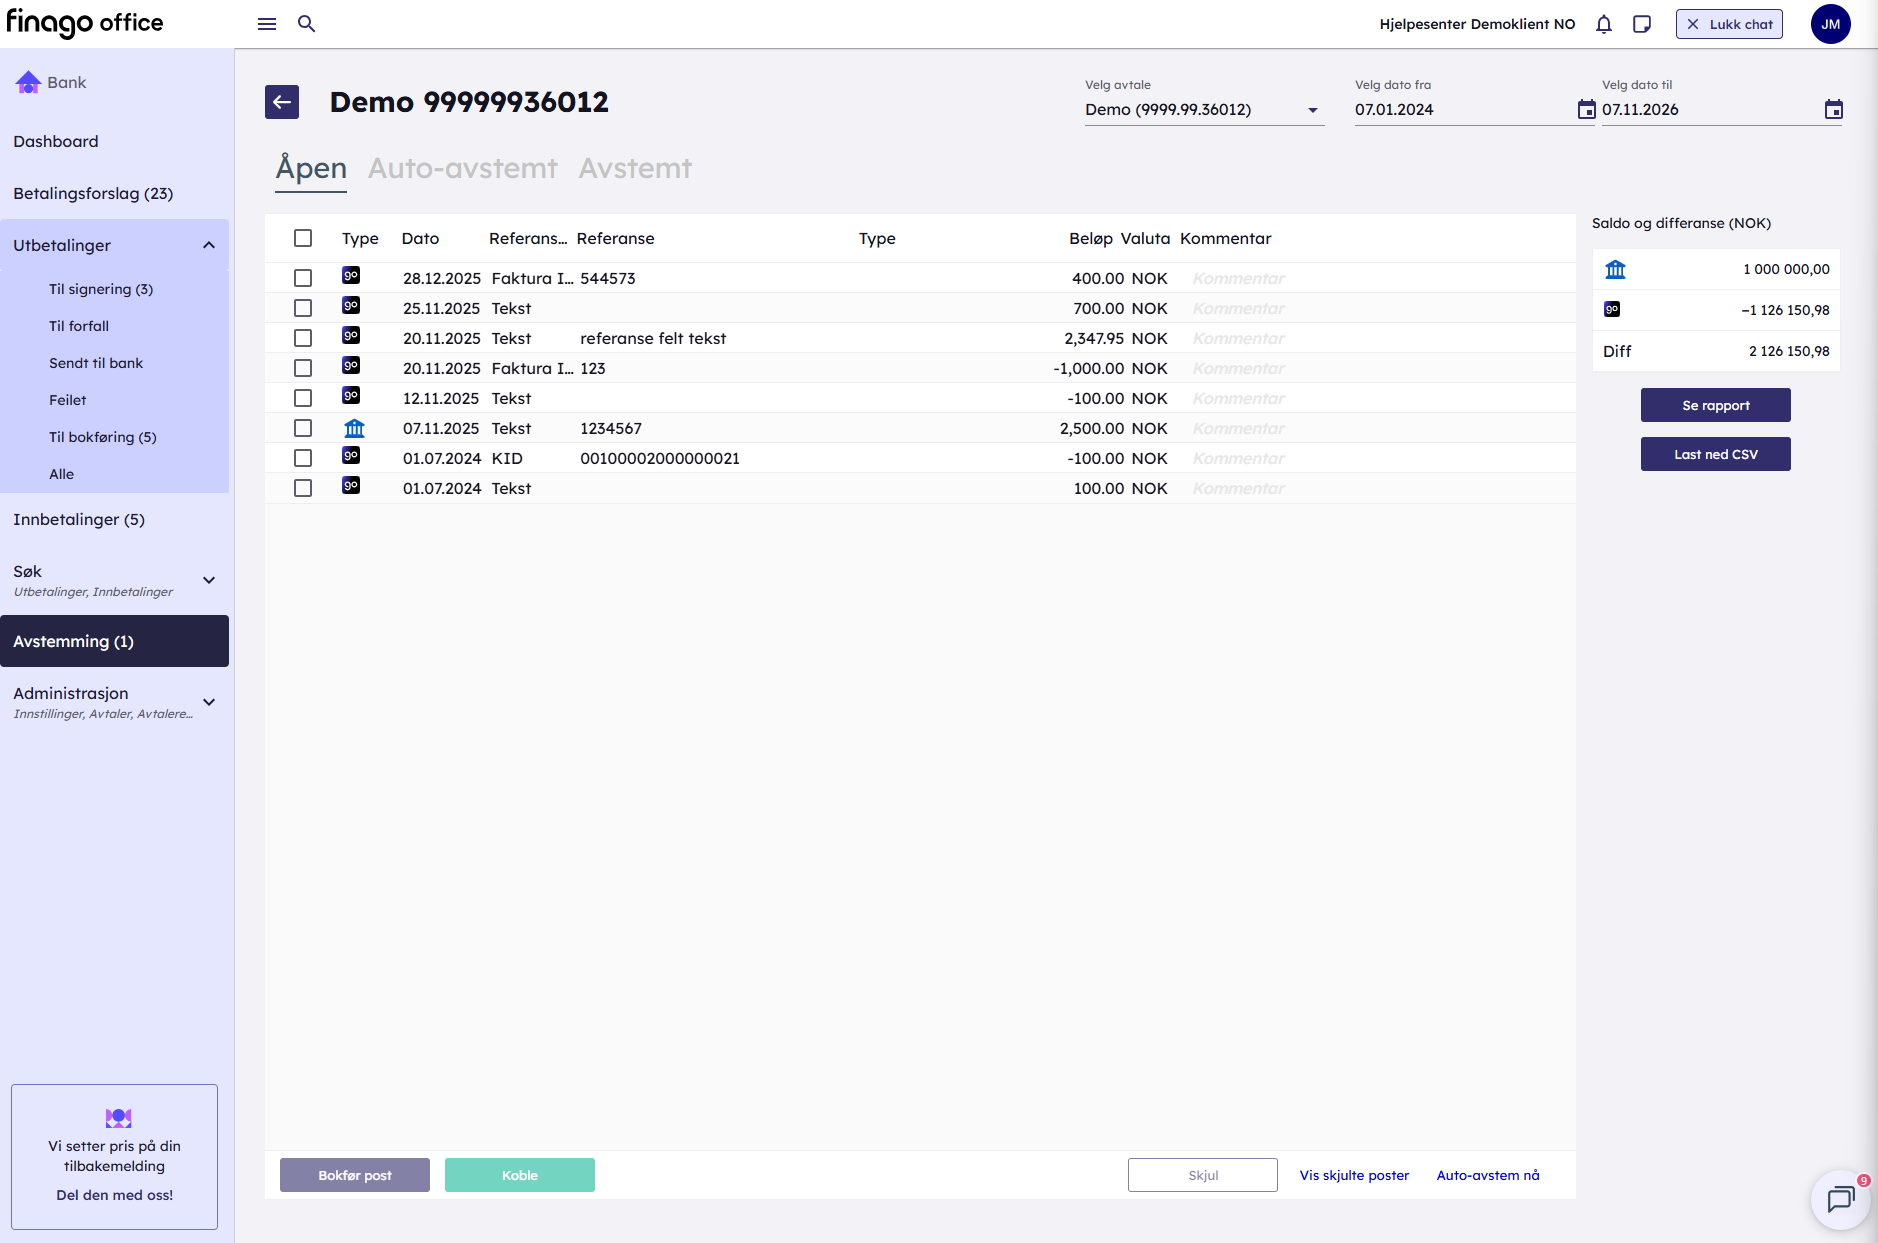The height and width of the screenshot is (1243, 1878).
Task: Click the back arrow button
Action: pos(282,102)
